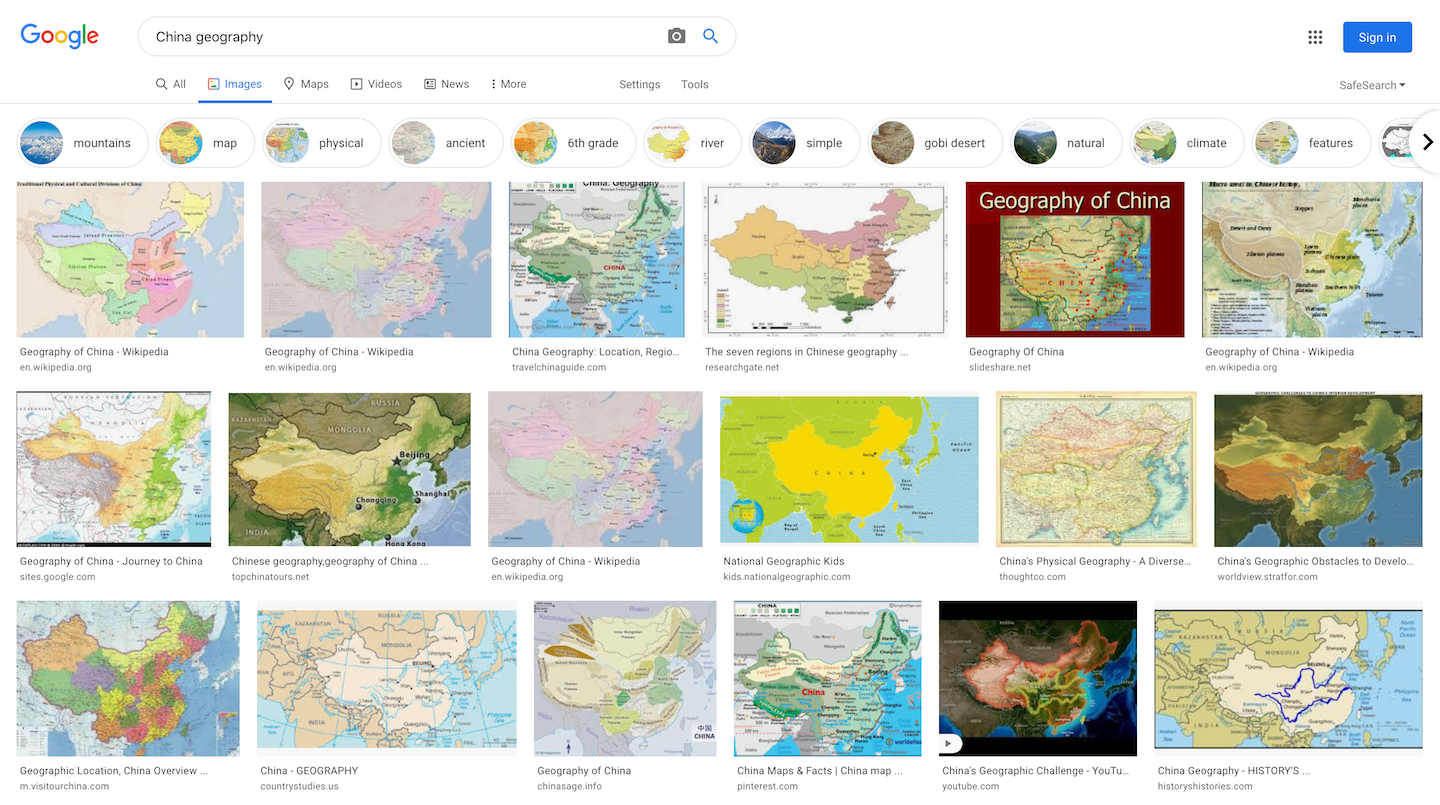The image size is (1440, 805).
Task: Open the sites.google.com Journey to China thumbnail
Action: point(114,469)
